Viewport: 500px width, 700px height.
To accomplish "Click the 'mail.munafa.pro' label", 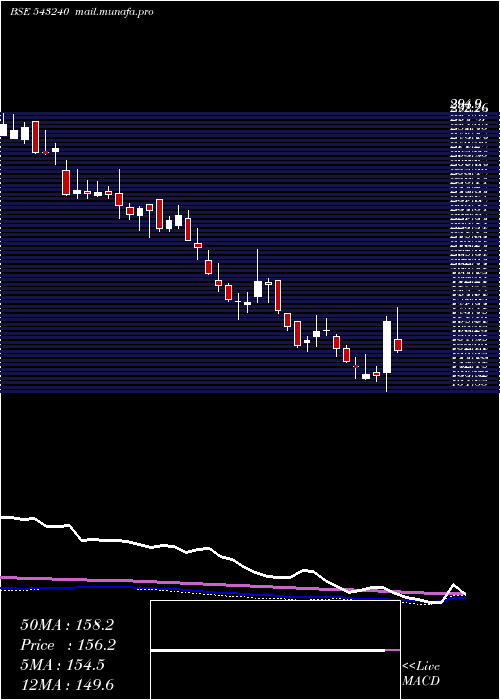I will point(113,12).
